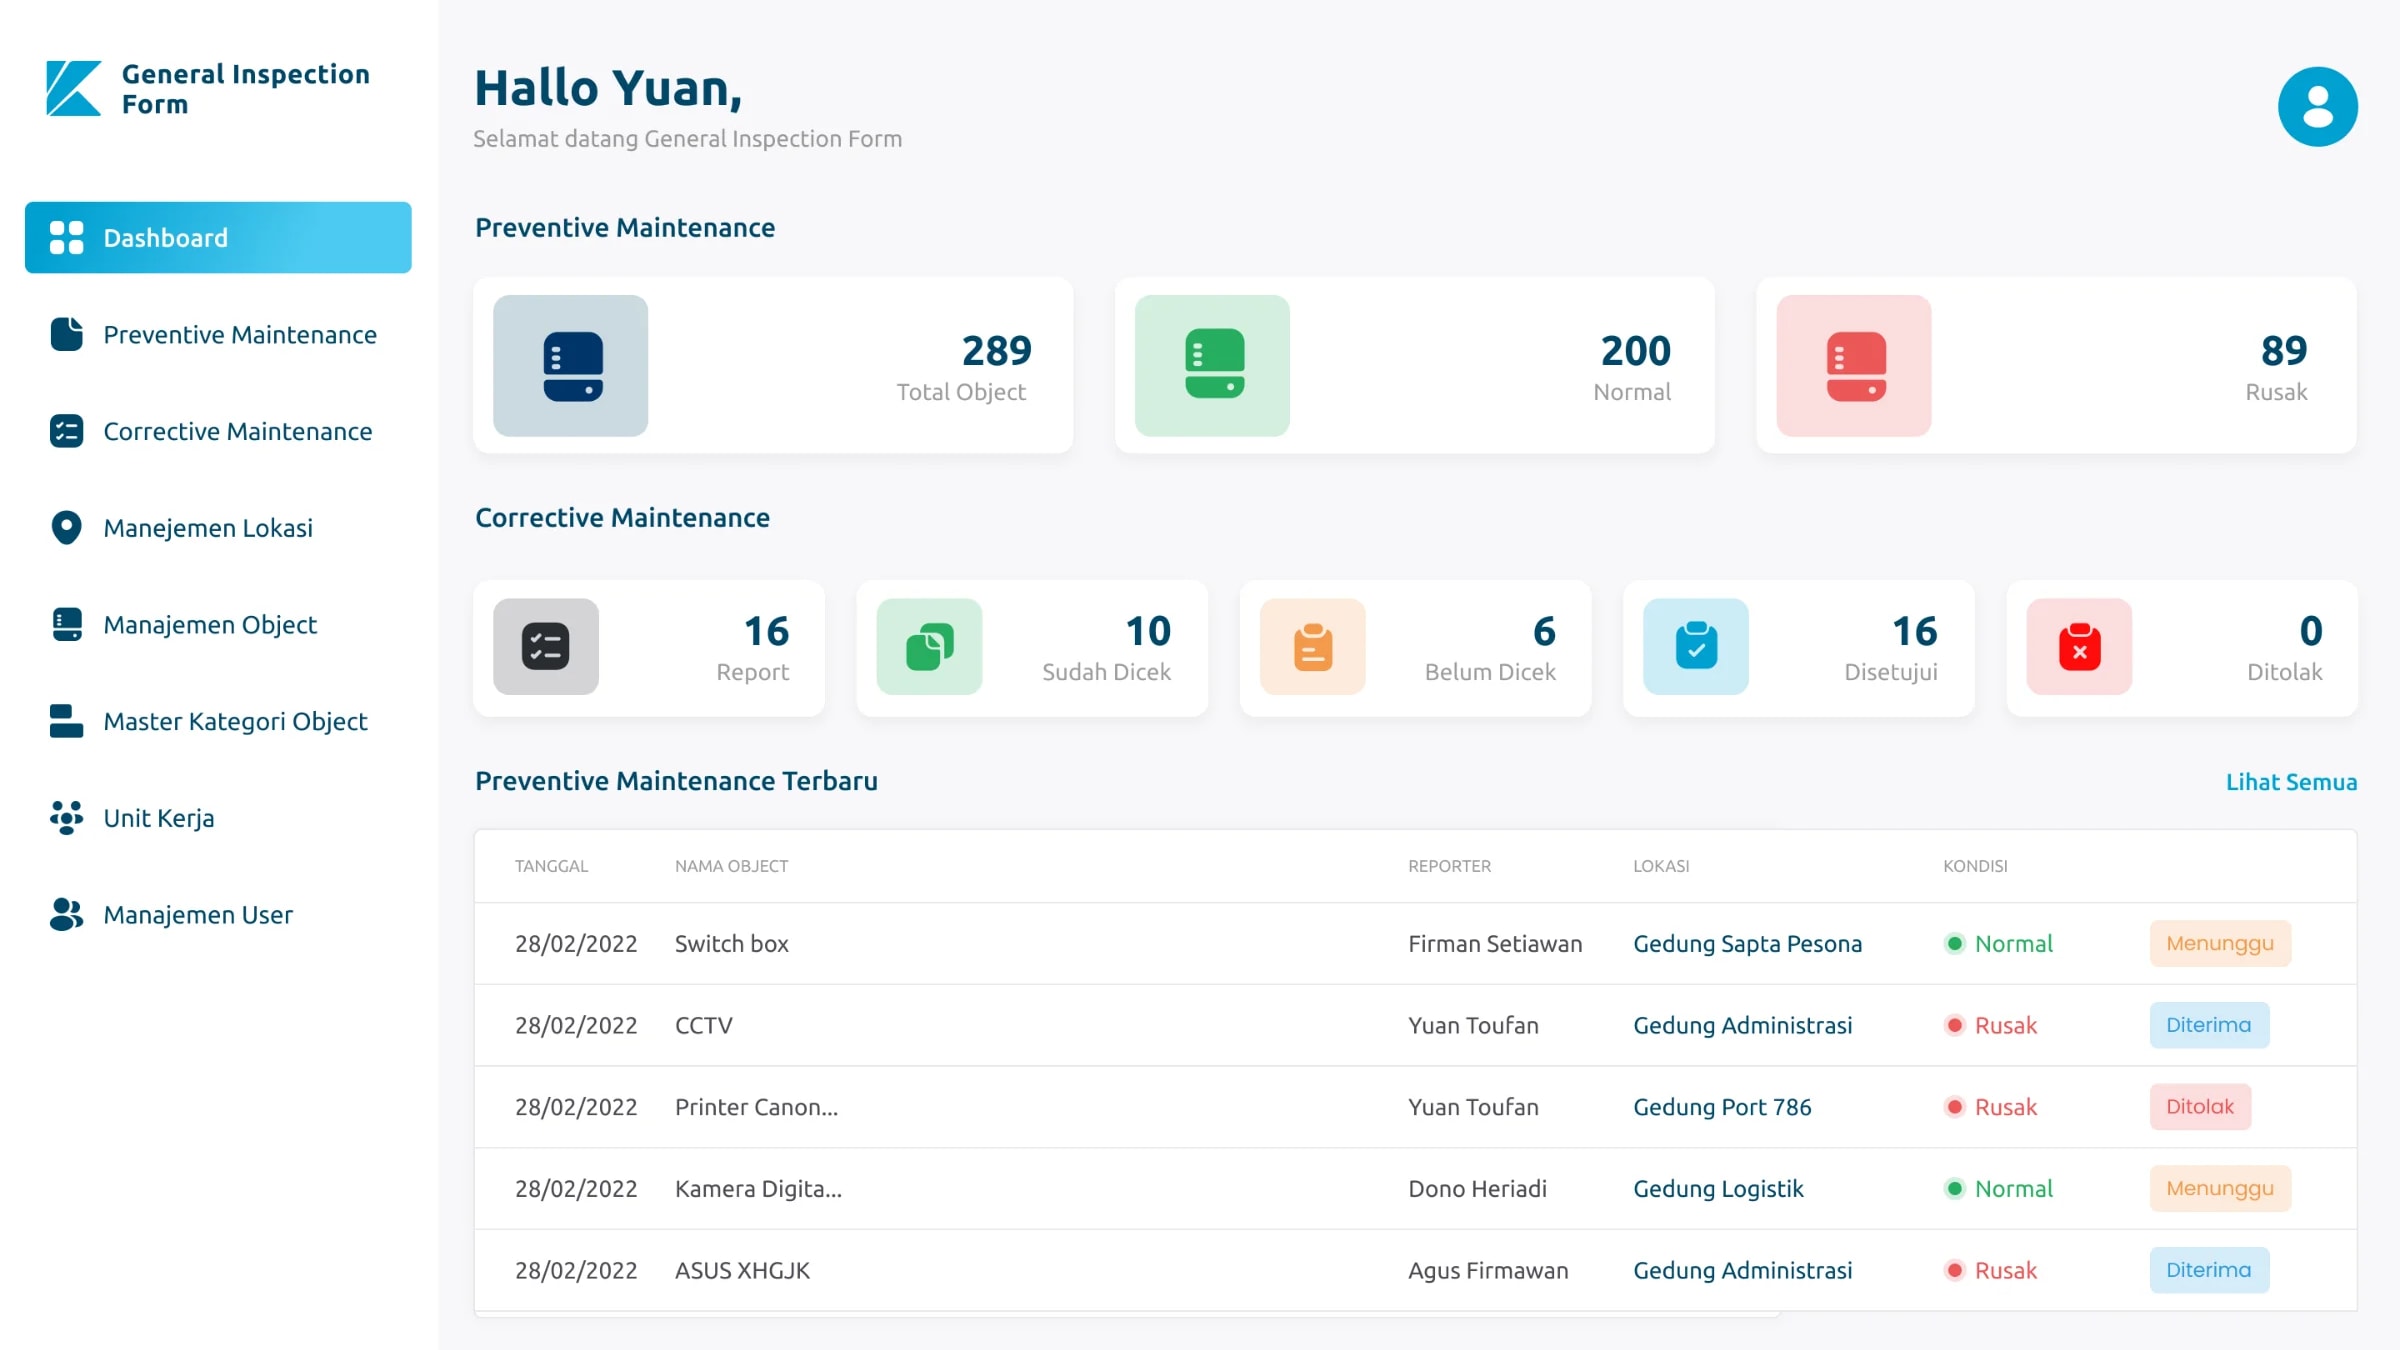2400x1350 pixels.
Task: Click the blue Disetujui clipboard icon
Action: point(1697,647)
